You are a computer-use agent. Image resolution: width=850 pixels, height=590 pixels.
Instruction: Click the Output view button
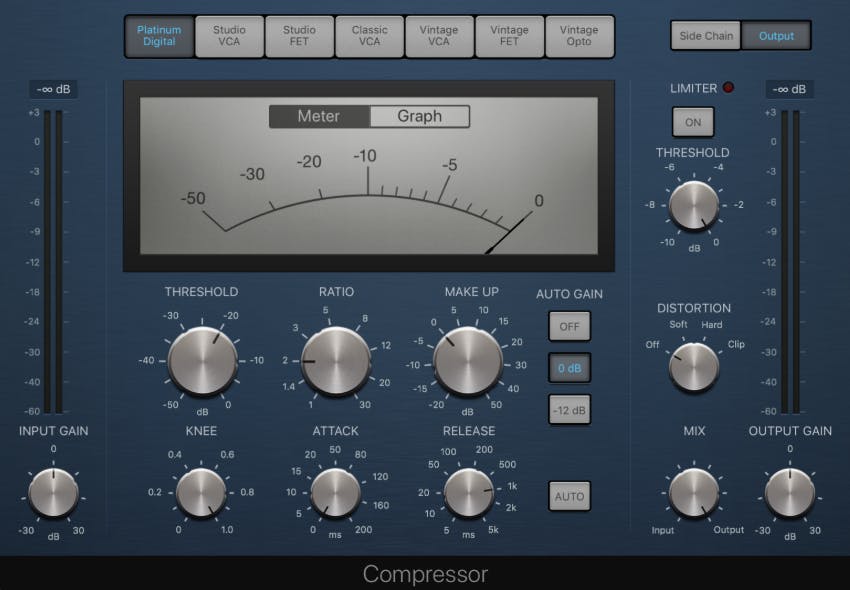click(x=776, y=36)
